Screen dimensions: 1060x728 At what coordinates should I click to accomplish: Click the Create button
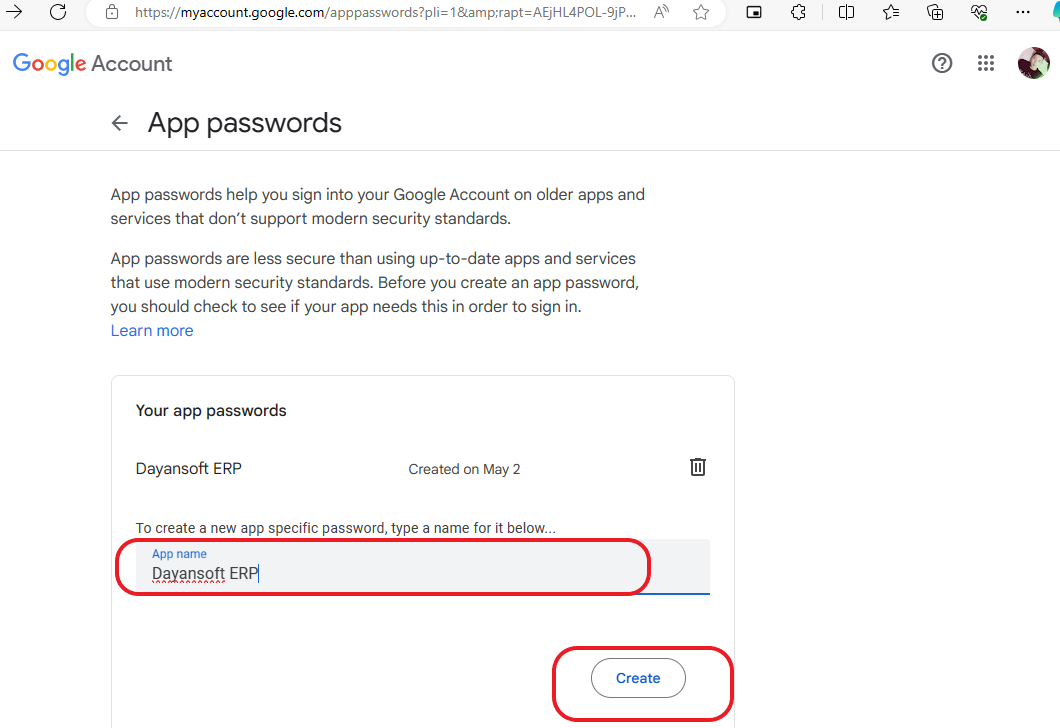tap(638, 678)
